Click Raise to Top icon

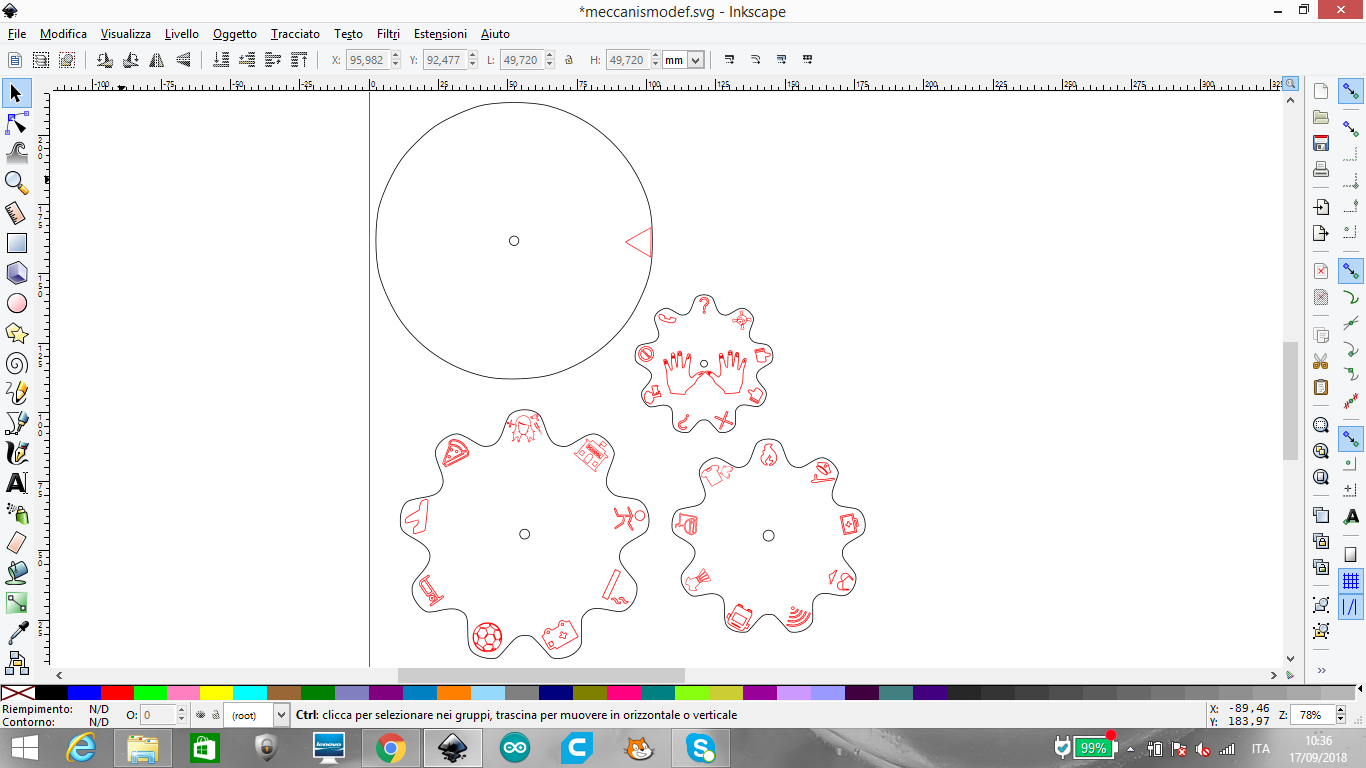[299, 60]
